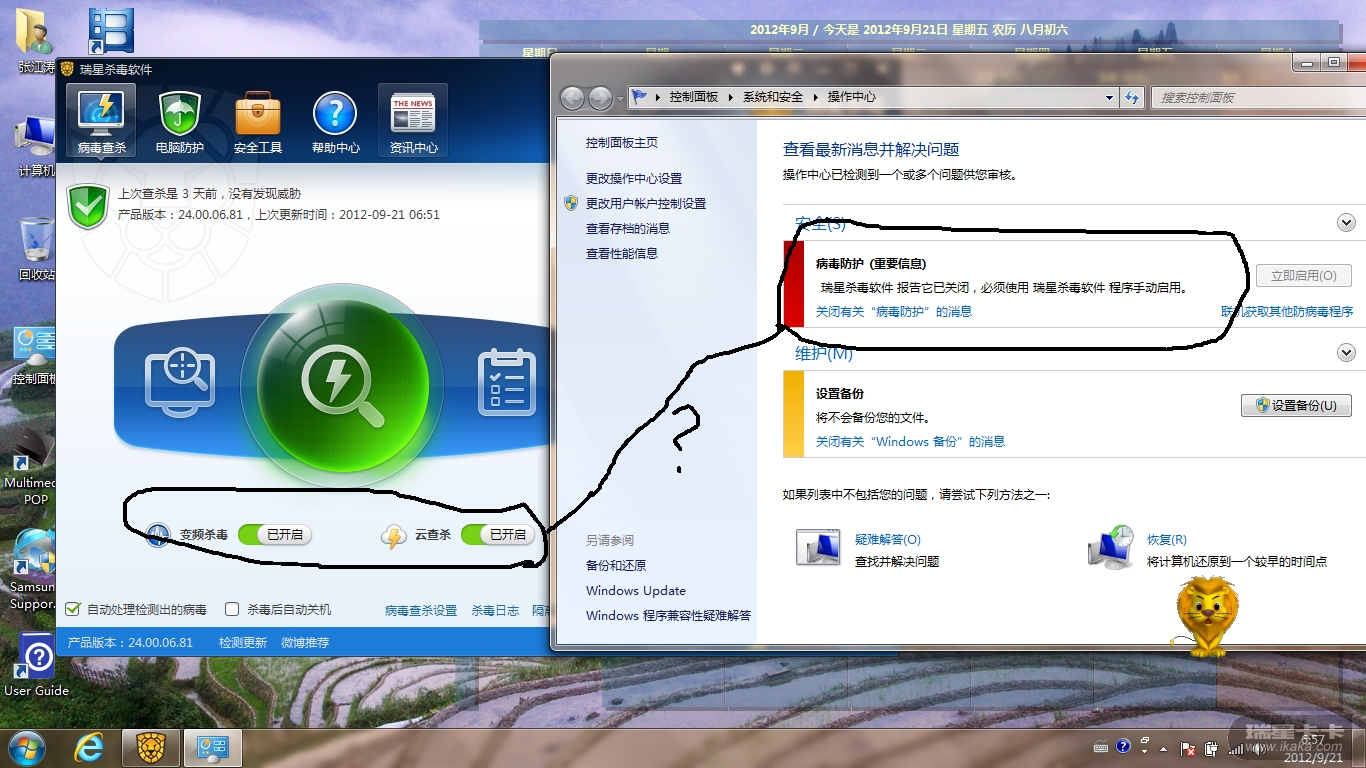This screenshot has width=1366, height=768.
Task: Toggle the 云查杀 switch
Action: click(497, 535)
